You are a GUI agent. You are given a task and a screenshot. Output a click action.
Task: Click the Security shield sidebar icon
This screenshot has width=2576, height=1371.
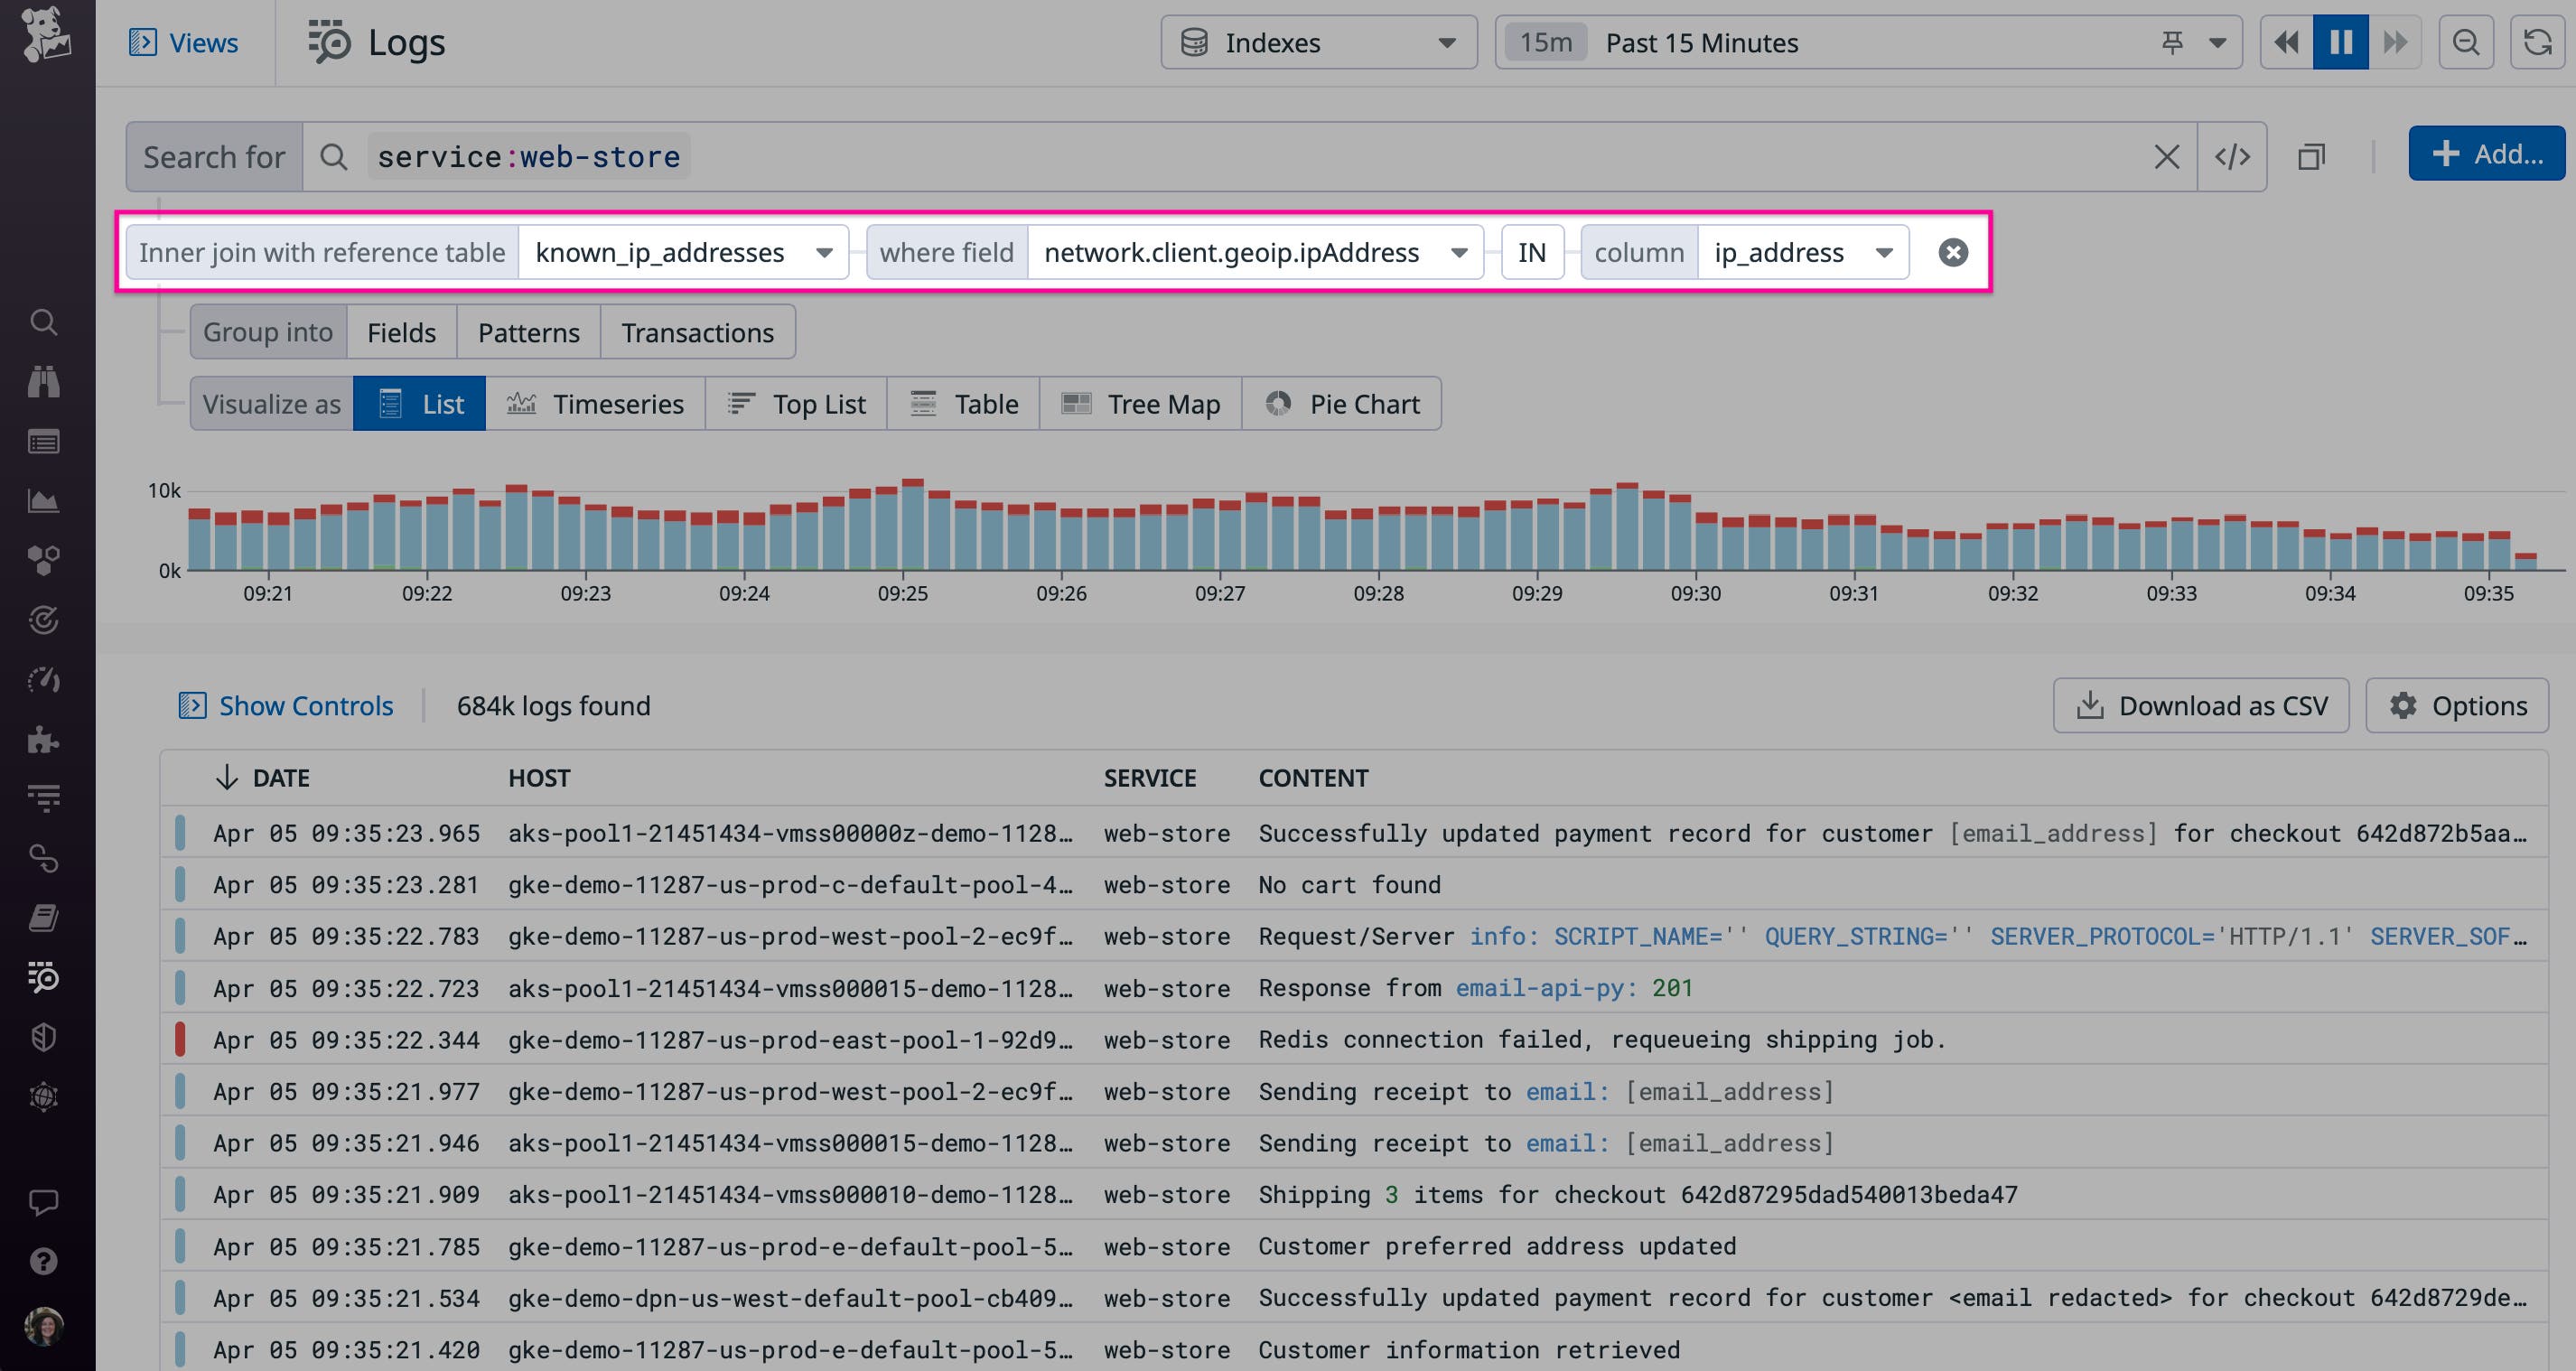point(44,1038)
